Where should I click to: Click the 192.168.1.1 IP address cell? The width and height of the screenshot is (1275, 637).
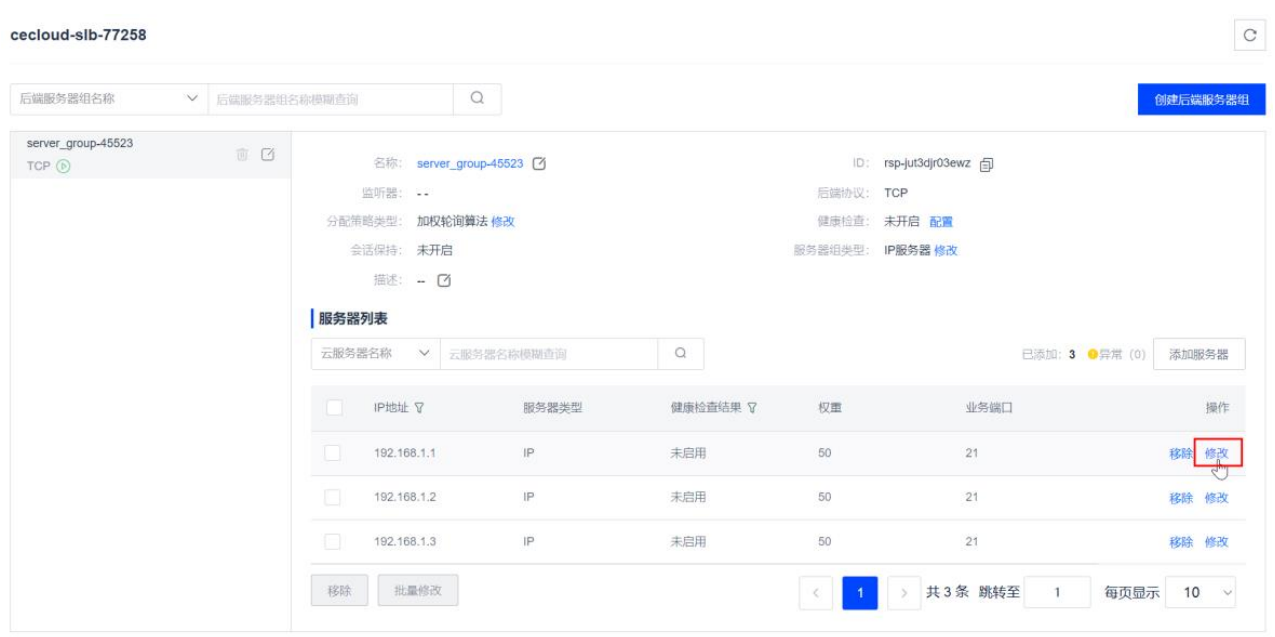click(x=405, y=453)
